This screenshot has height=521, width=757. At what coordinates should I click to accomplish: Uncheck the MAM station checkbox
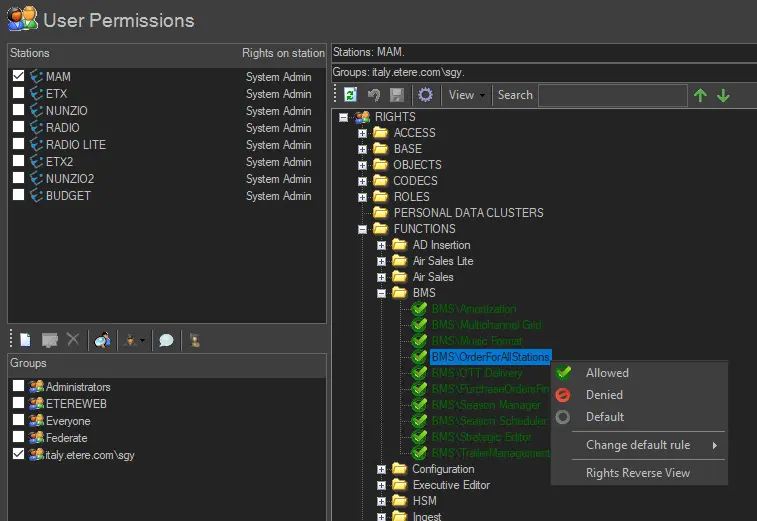(x=19, y=76)
